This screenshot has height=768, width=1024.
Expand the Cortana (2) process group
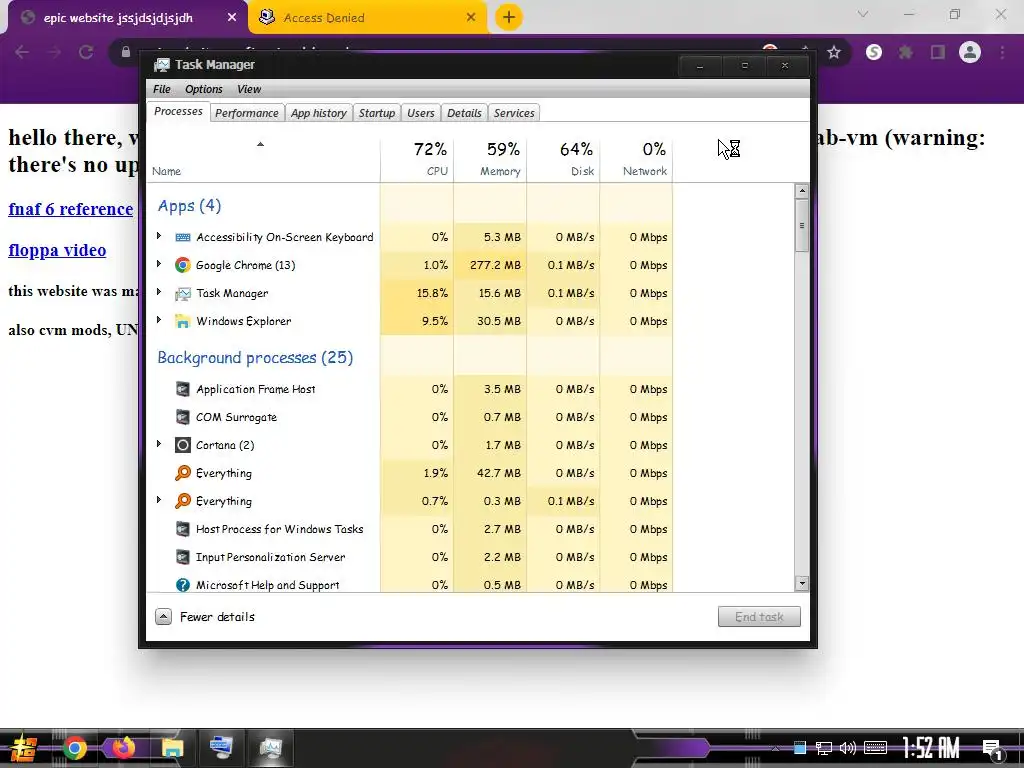pos(159,444)
